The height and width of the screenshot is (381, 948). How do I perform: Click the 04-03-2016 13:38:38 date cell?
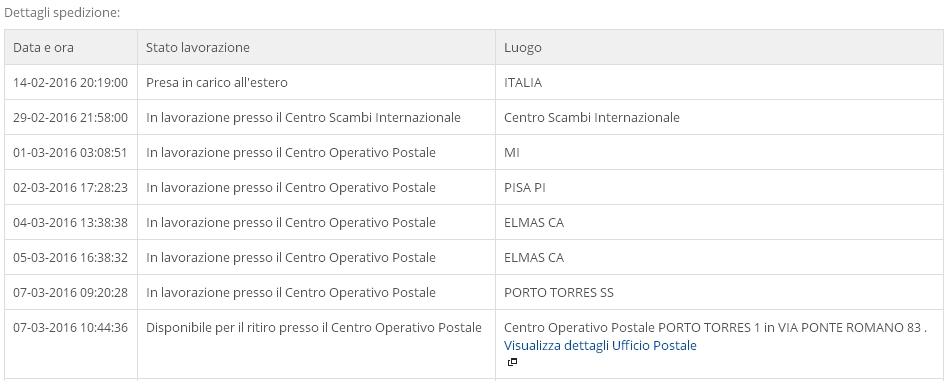click(x=70, y=223)
